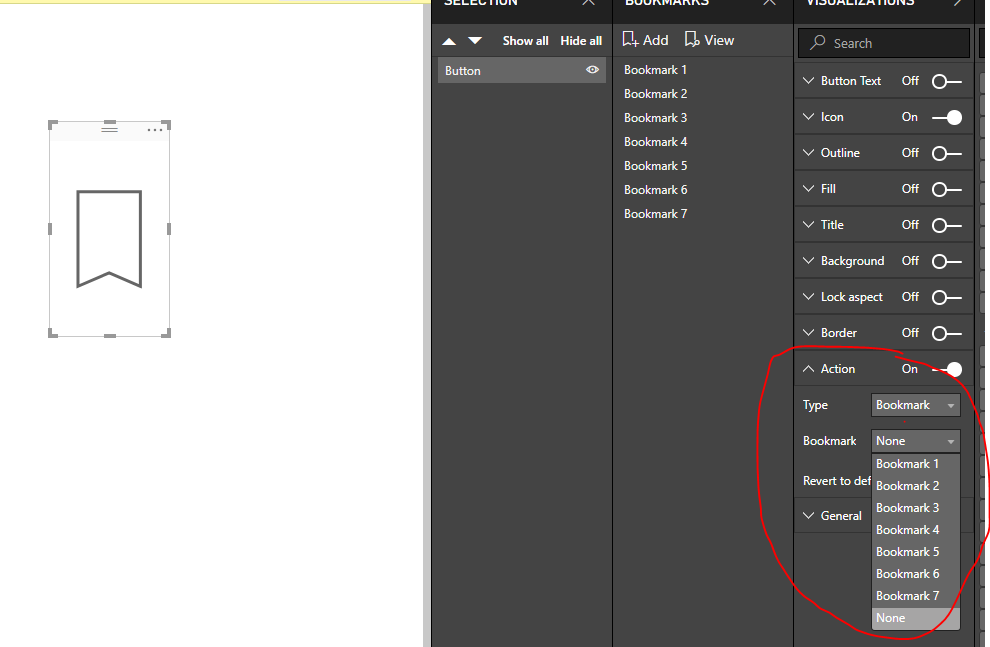Enable the Outline toggle
This screenshot has height=647, width=990.
click(946, 153)
